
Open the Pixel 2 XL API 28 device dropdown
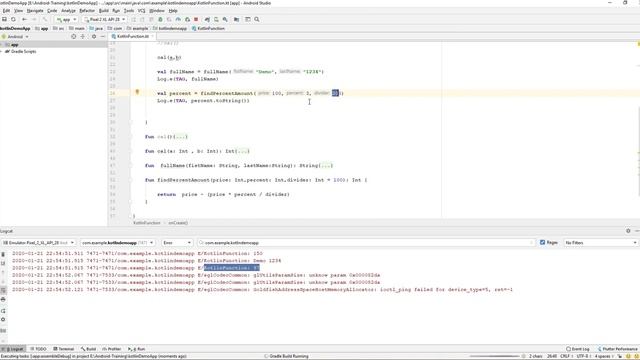[x=104, y=19]
